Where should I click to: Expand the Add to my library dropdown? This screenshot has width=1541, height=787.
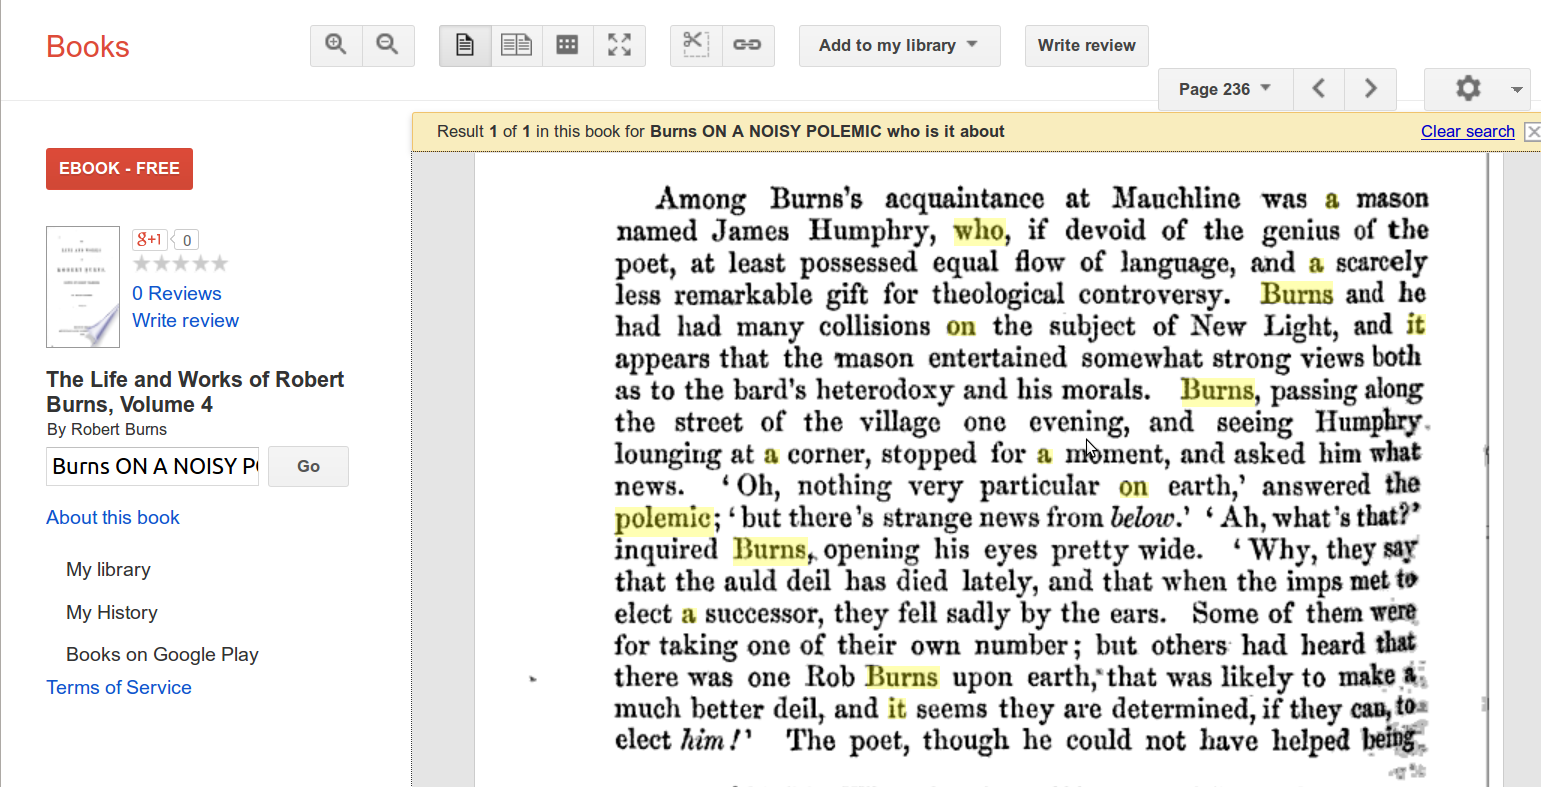pos(899,45)
